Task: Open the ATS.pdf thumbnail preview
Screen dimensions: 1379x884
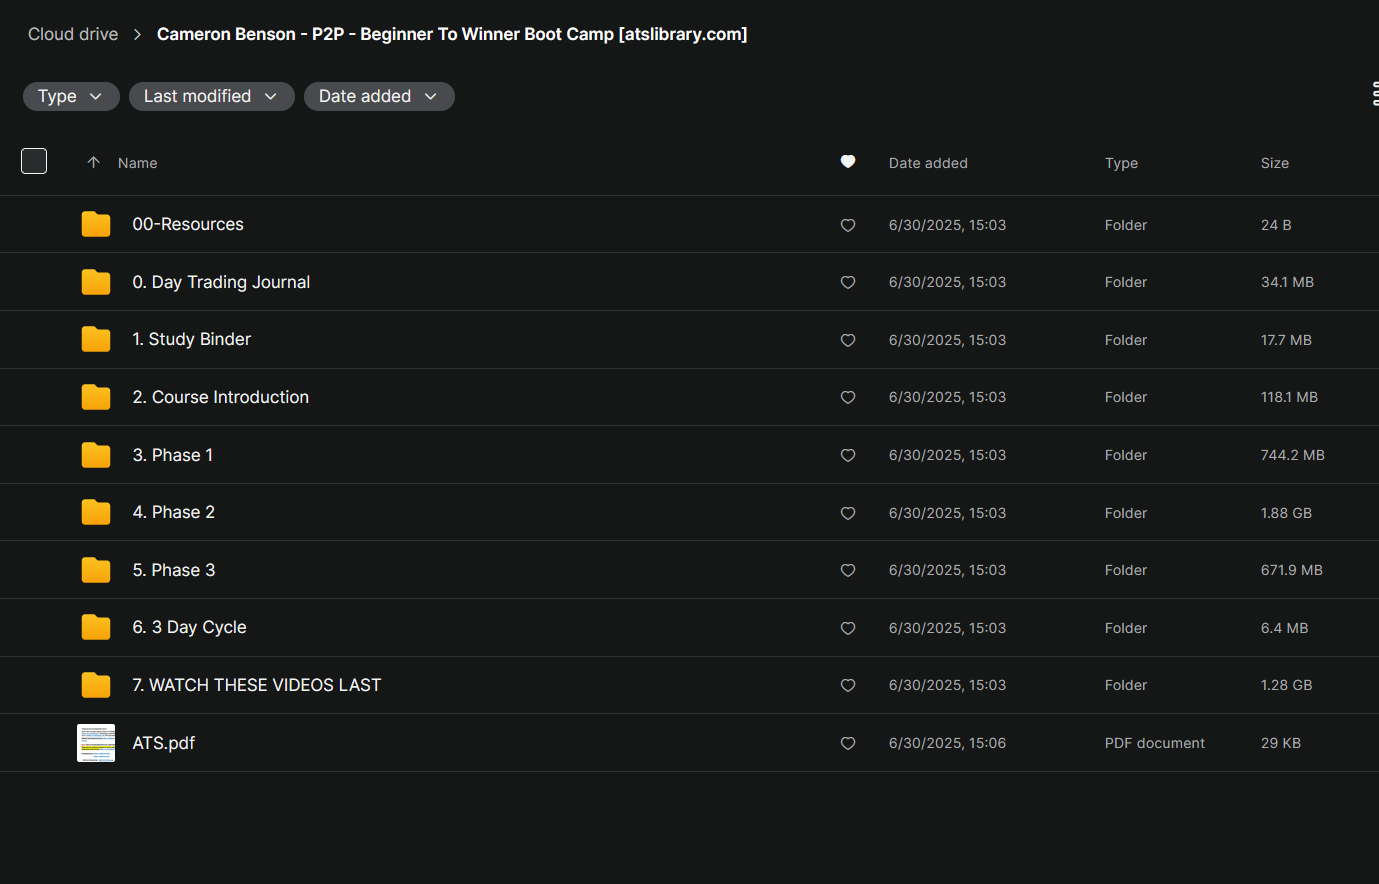Action: [96, 743]
